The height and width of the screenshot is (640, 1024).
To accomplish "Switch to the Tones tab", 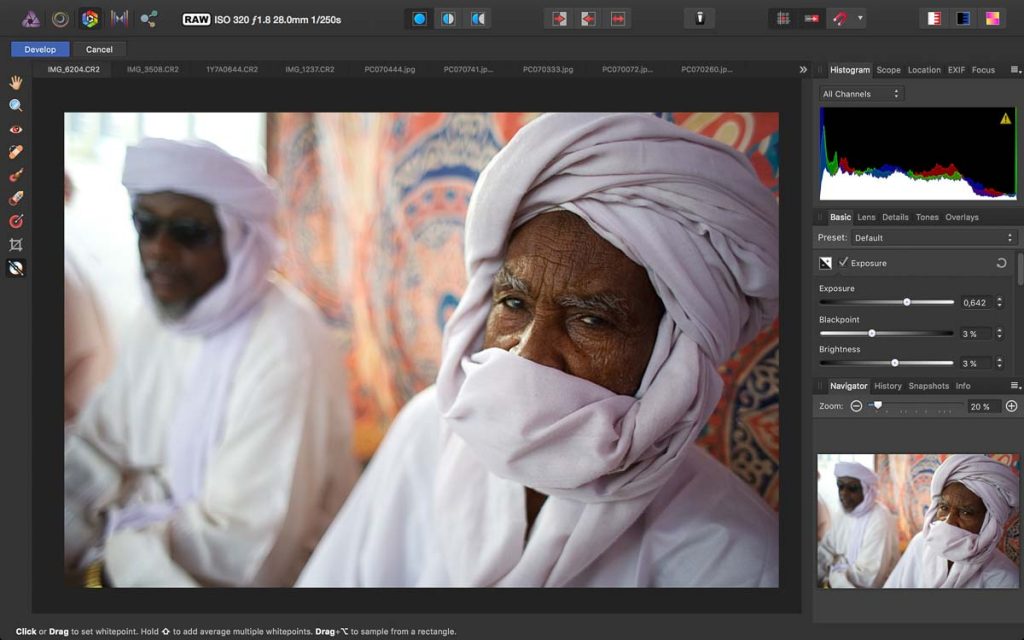I will click(927, 217).
